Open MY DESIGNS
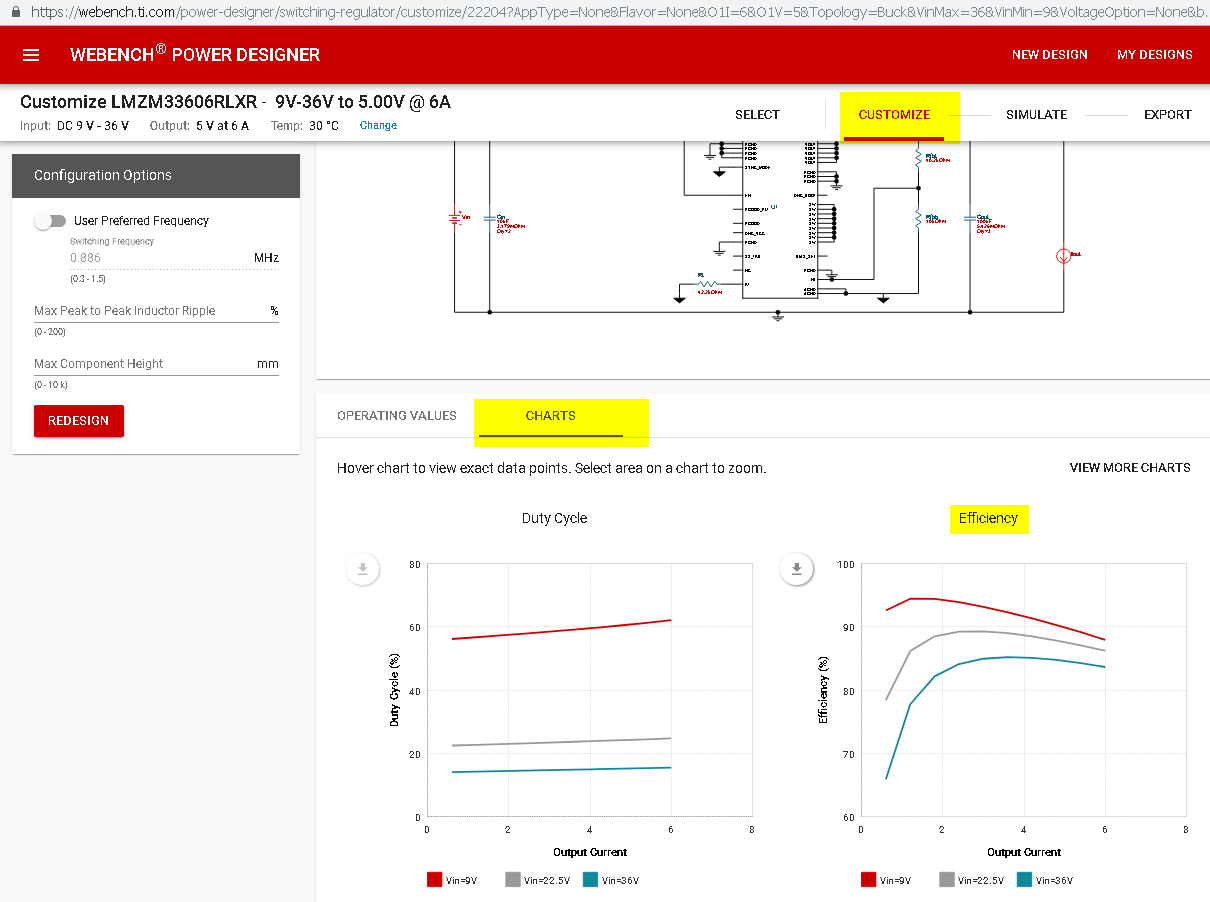 click(x=1154, y=55)
